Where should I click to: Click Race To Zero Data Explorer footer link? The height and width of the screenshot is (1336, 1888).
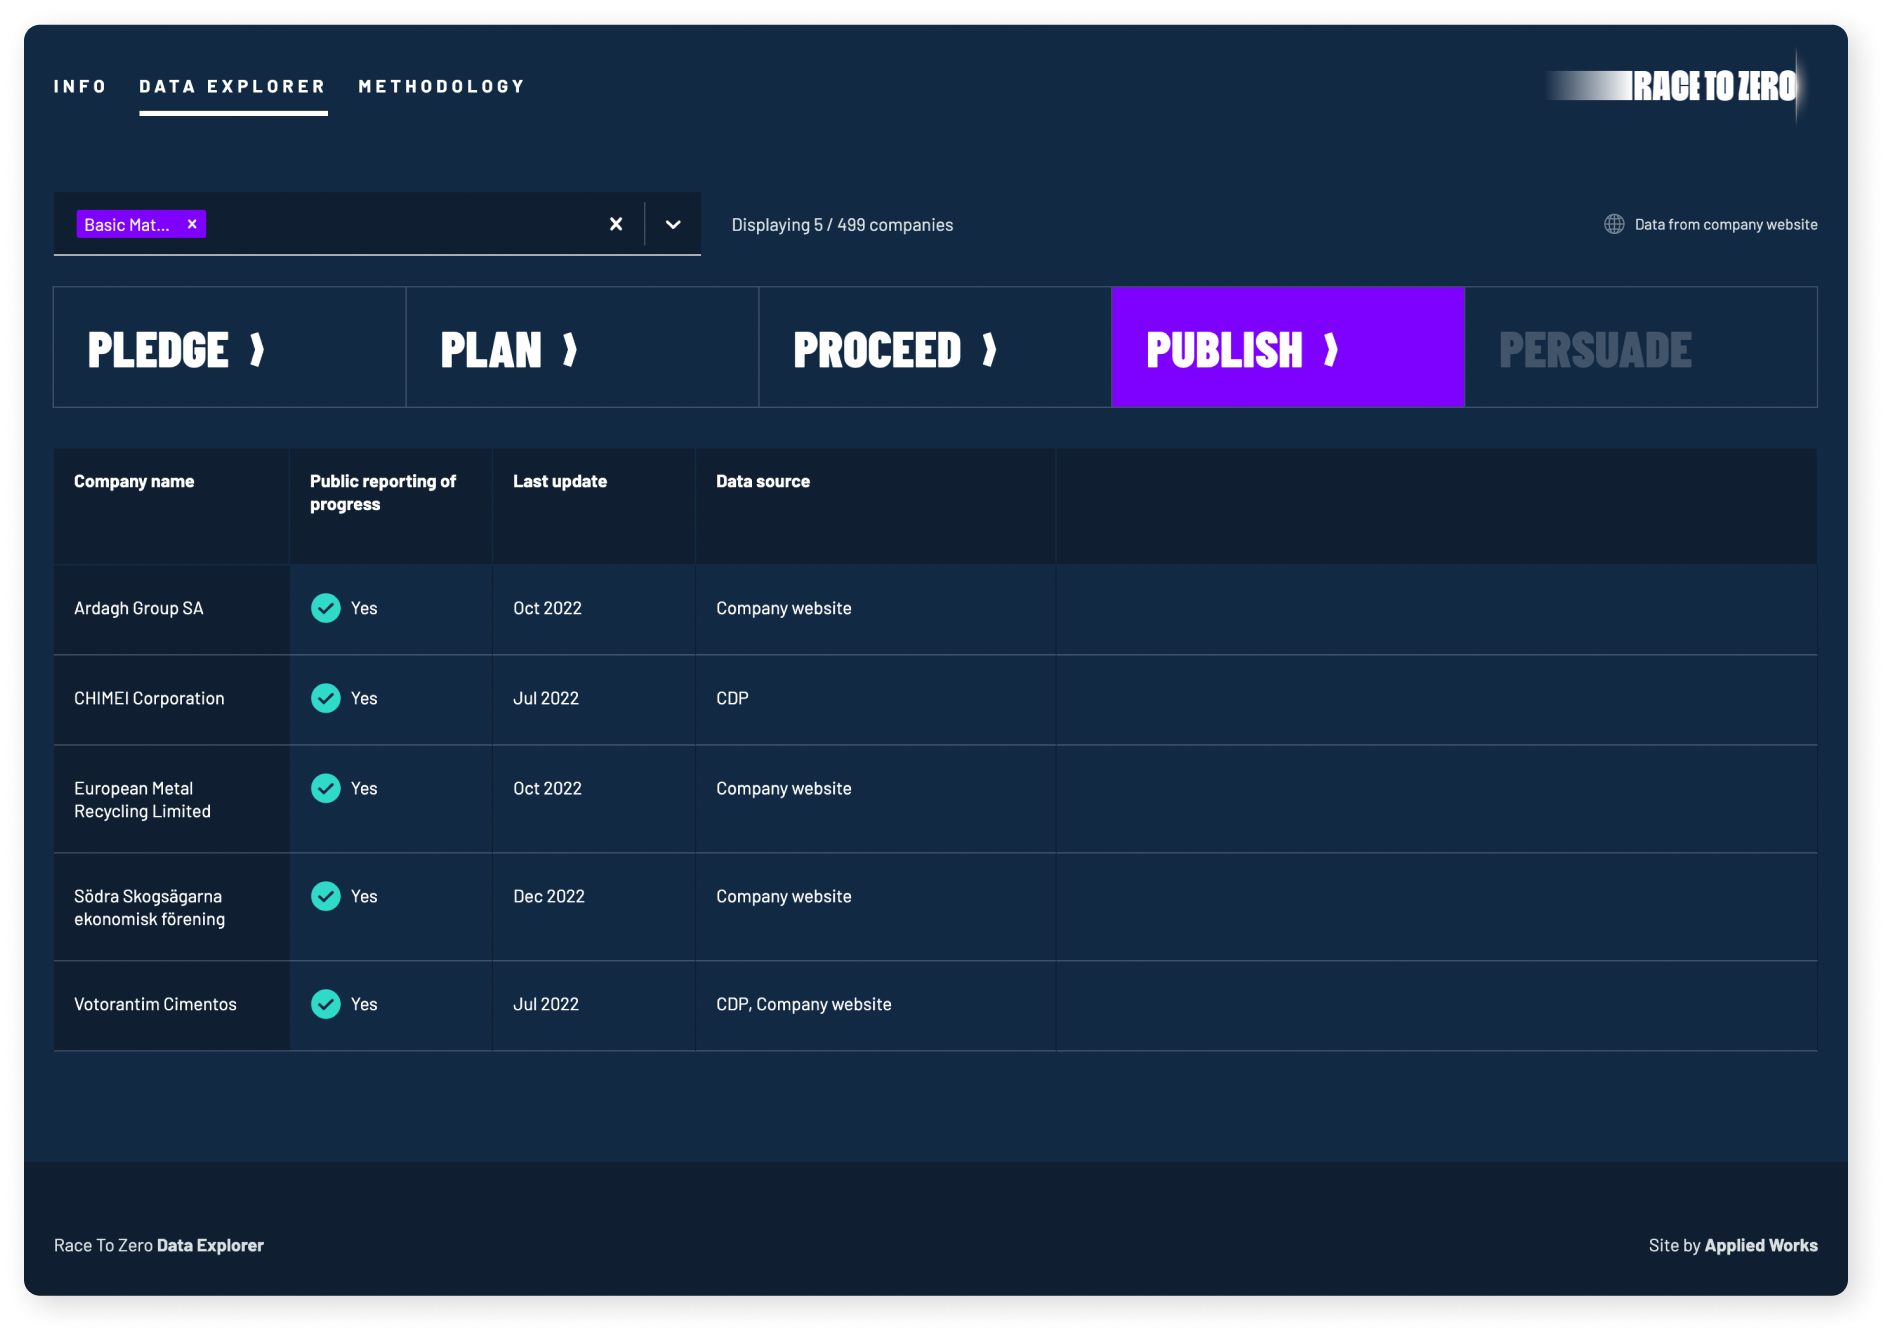click(159, 1245)
